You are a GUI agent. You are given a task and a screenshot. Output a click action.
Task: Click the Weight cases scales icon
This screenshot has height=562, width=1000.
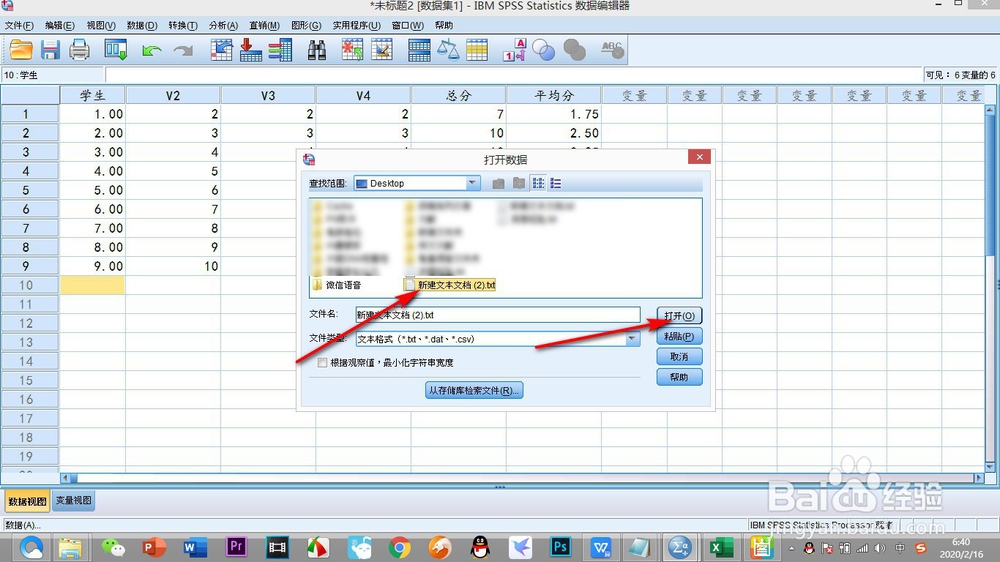tap(448, 50)
